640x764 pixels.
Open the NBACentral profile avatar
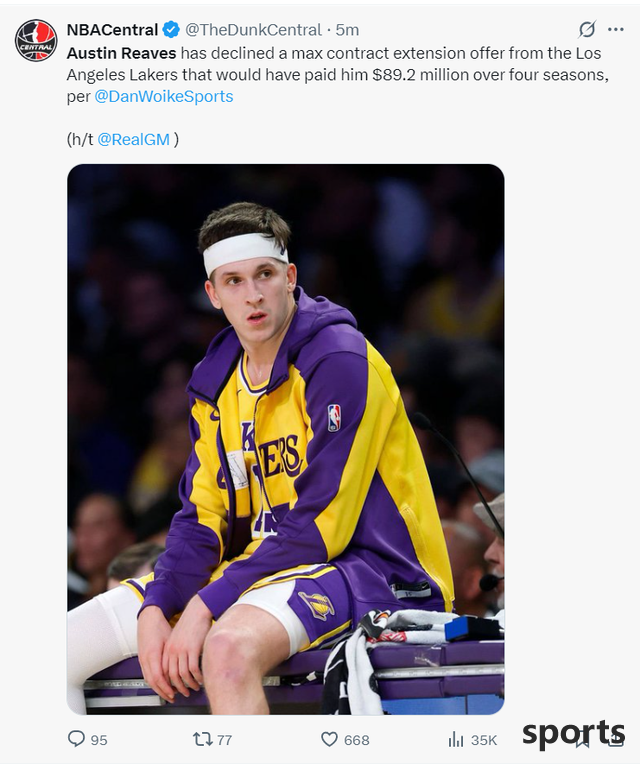click(36, 40)
